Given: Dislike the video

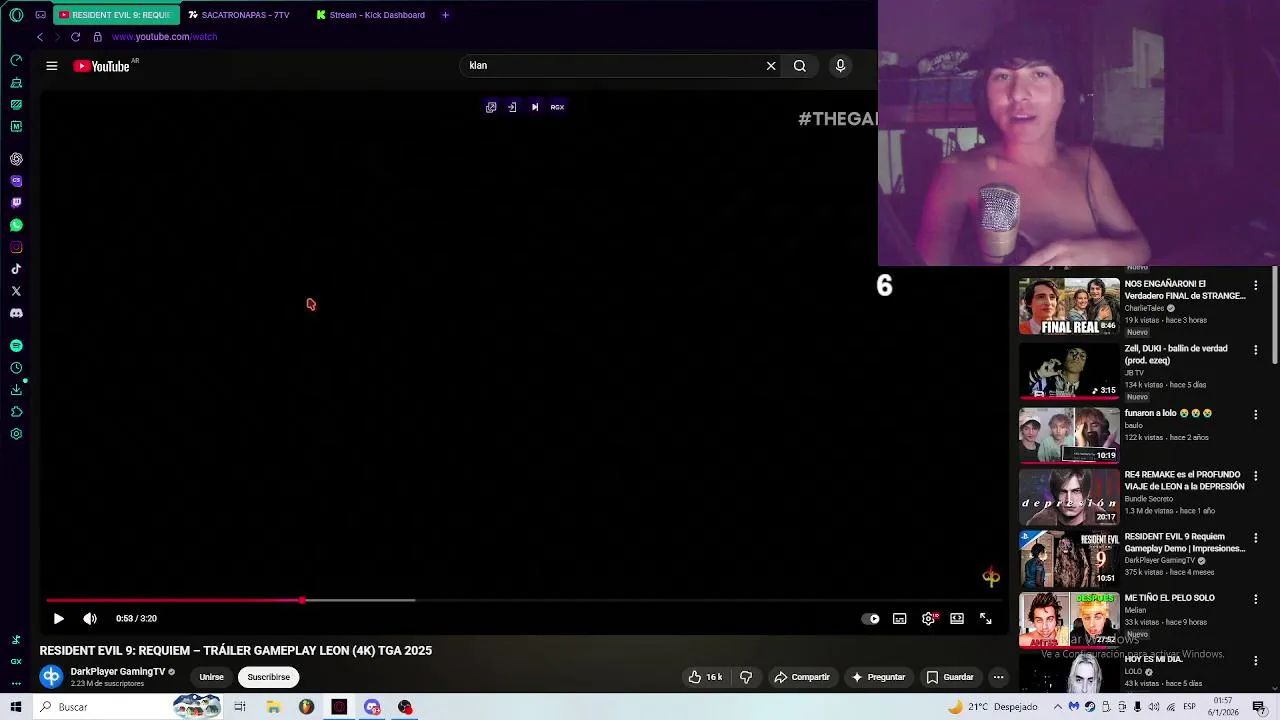Looking at the screenshot, I should click(x=746, y=677).
